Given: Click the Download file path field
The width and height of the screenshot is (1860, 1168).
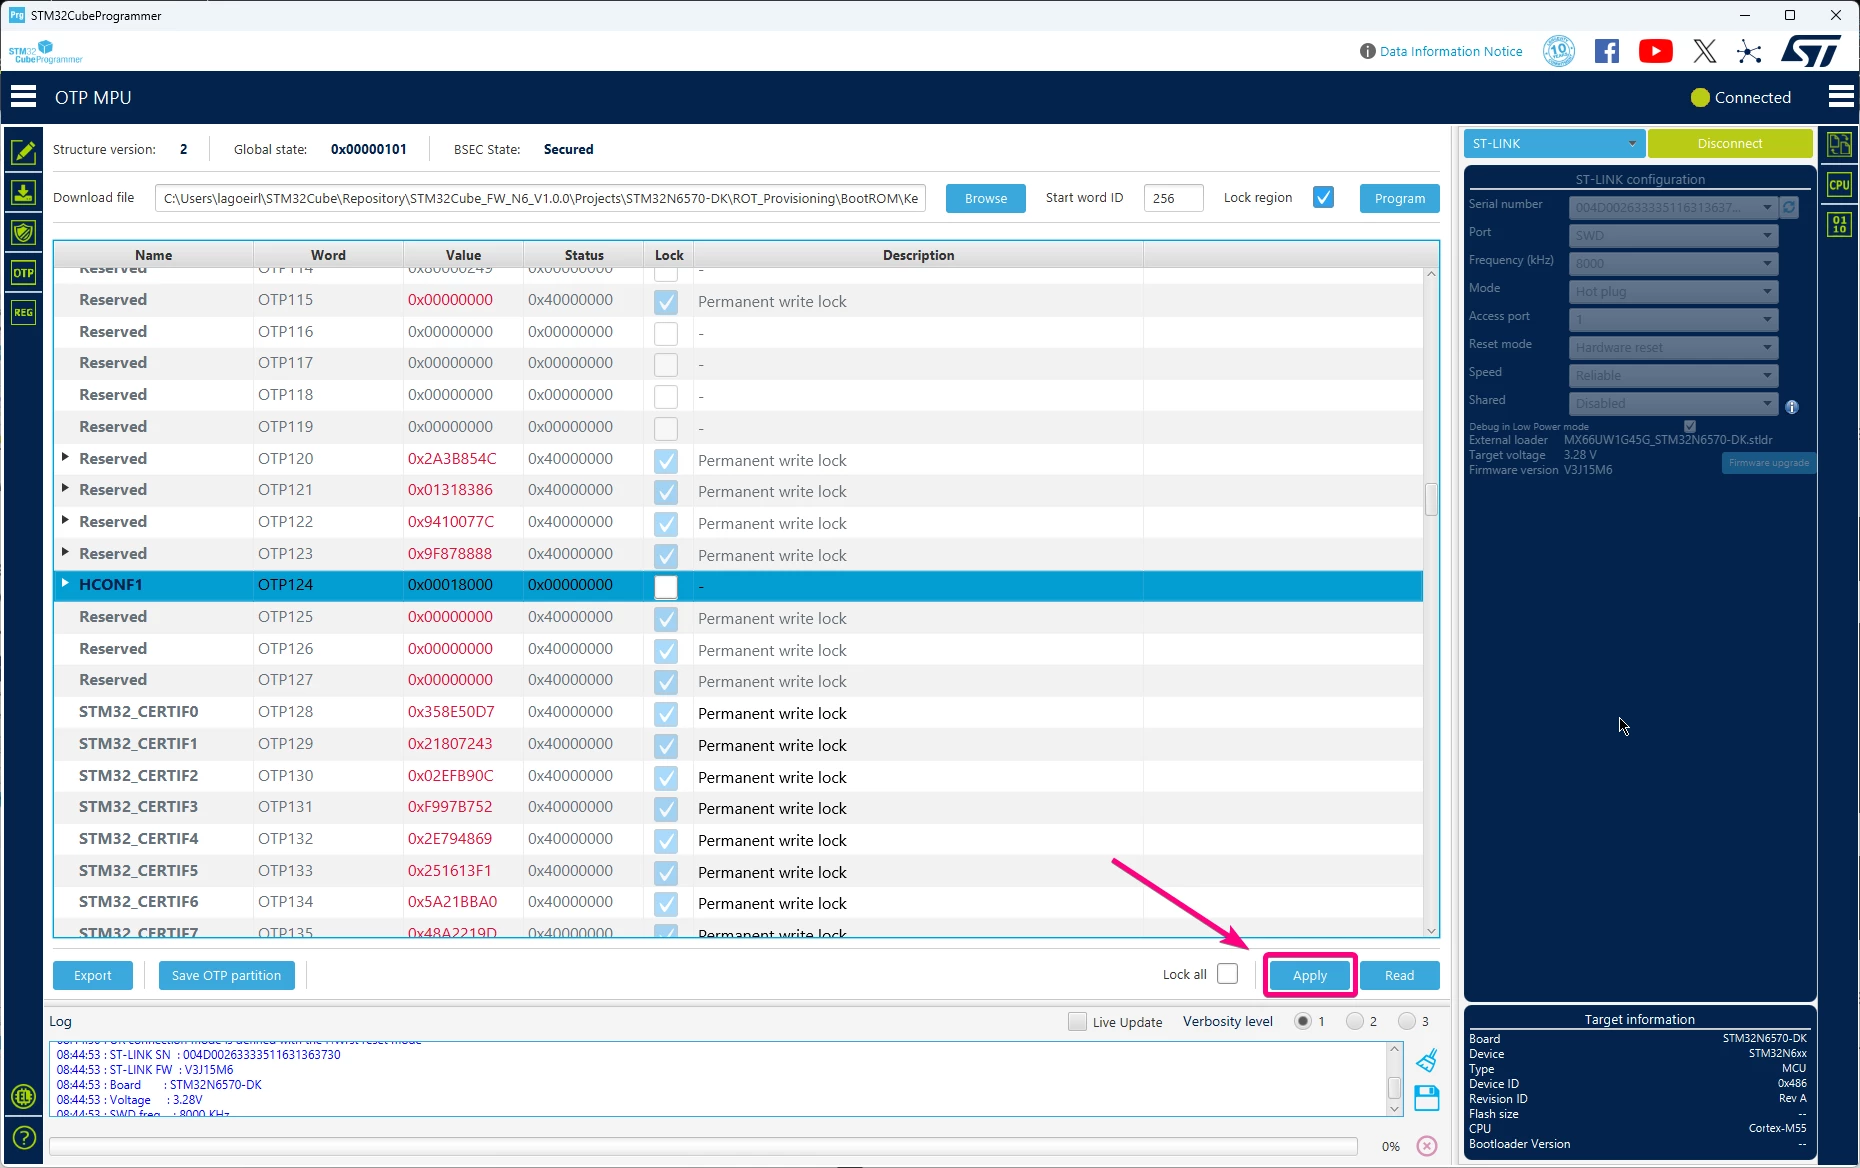Looking at the screenshot, I should [540, 198].
